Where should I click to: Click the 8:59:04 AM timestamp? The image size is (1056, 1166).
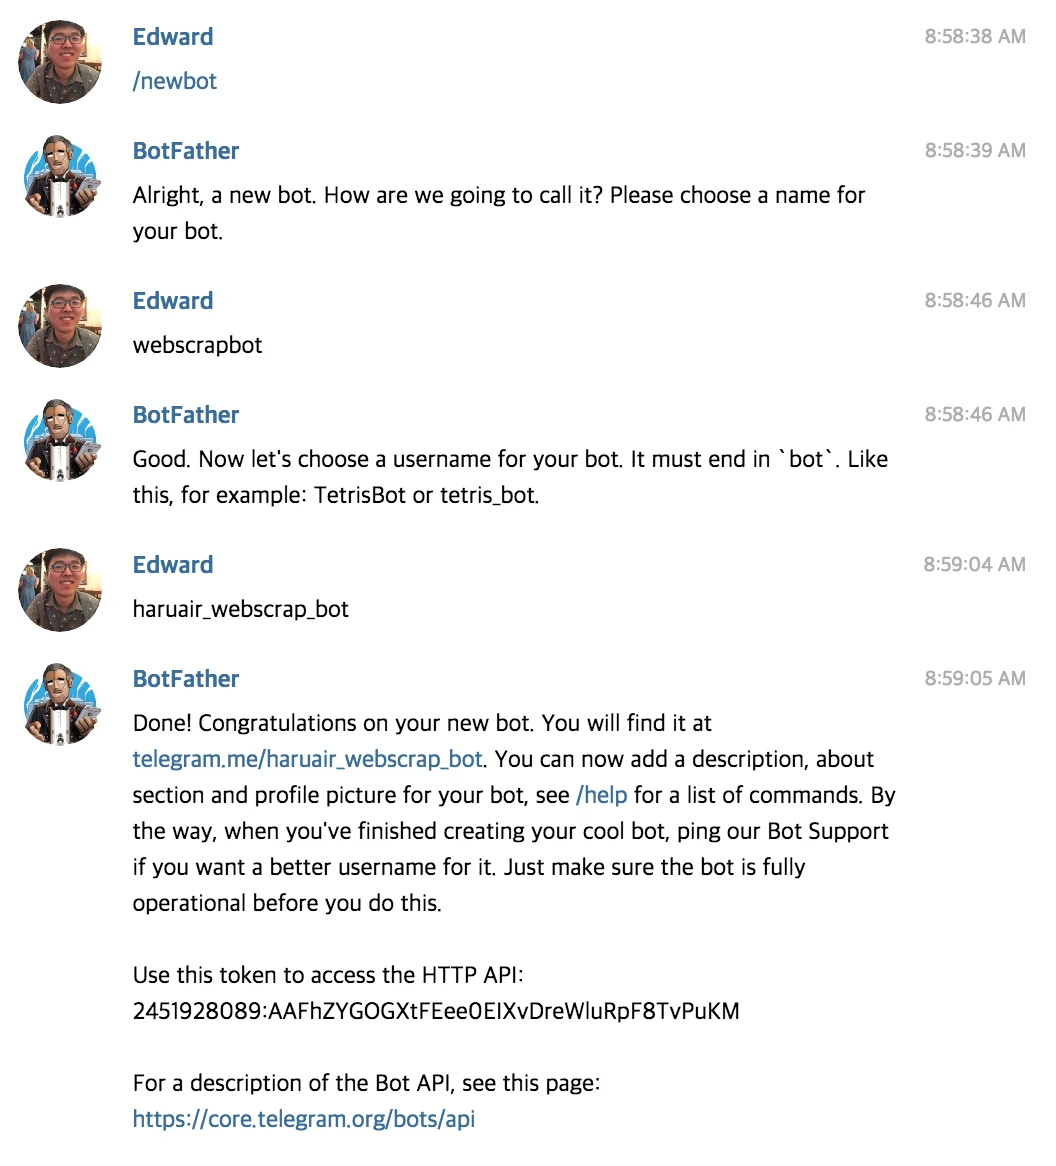974,564
